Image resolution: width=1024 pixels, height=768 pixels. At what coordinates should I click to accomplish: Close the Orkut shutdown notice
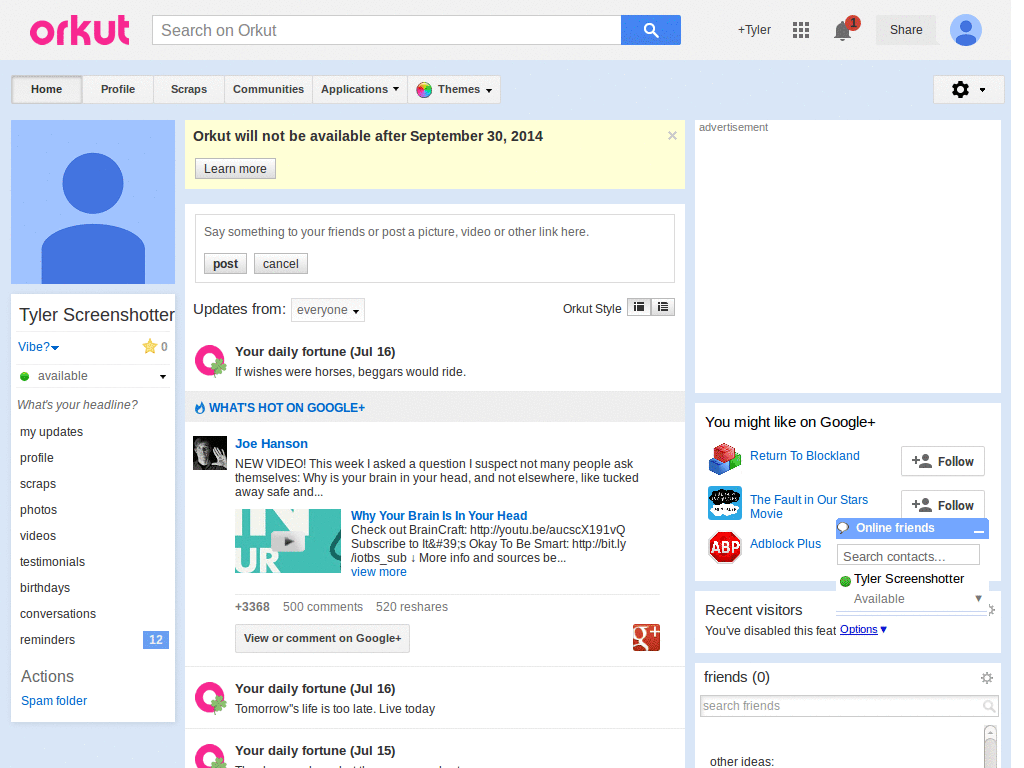pos(672,136)
